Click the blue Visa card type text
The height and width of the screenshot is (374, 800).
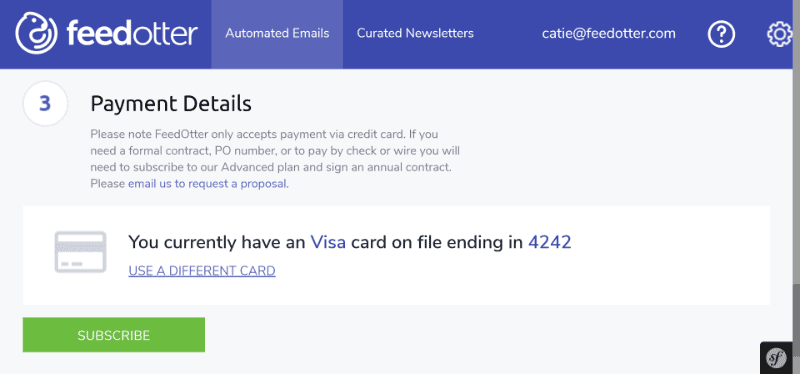click(328, 242)
